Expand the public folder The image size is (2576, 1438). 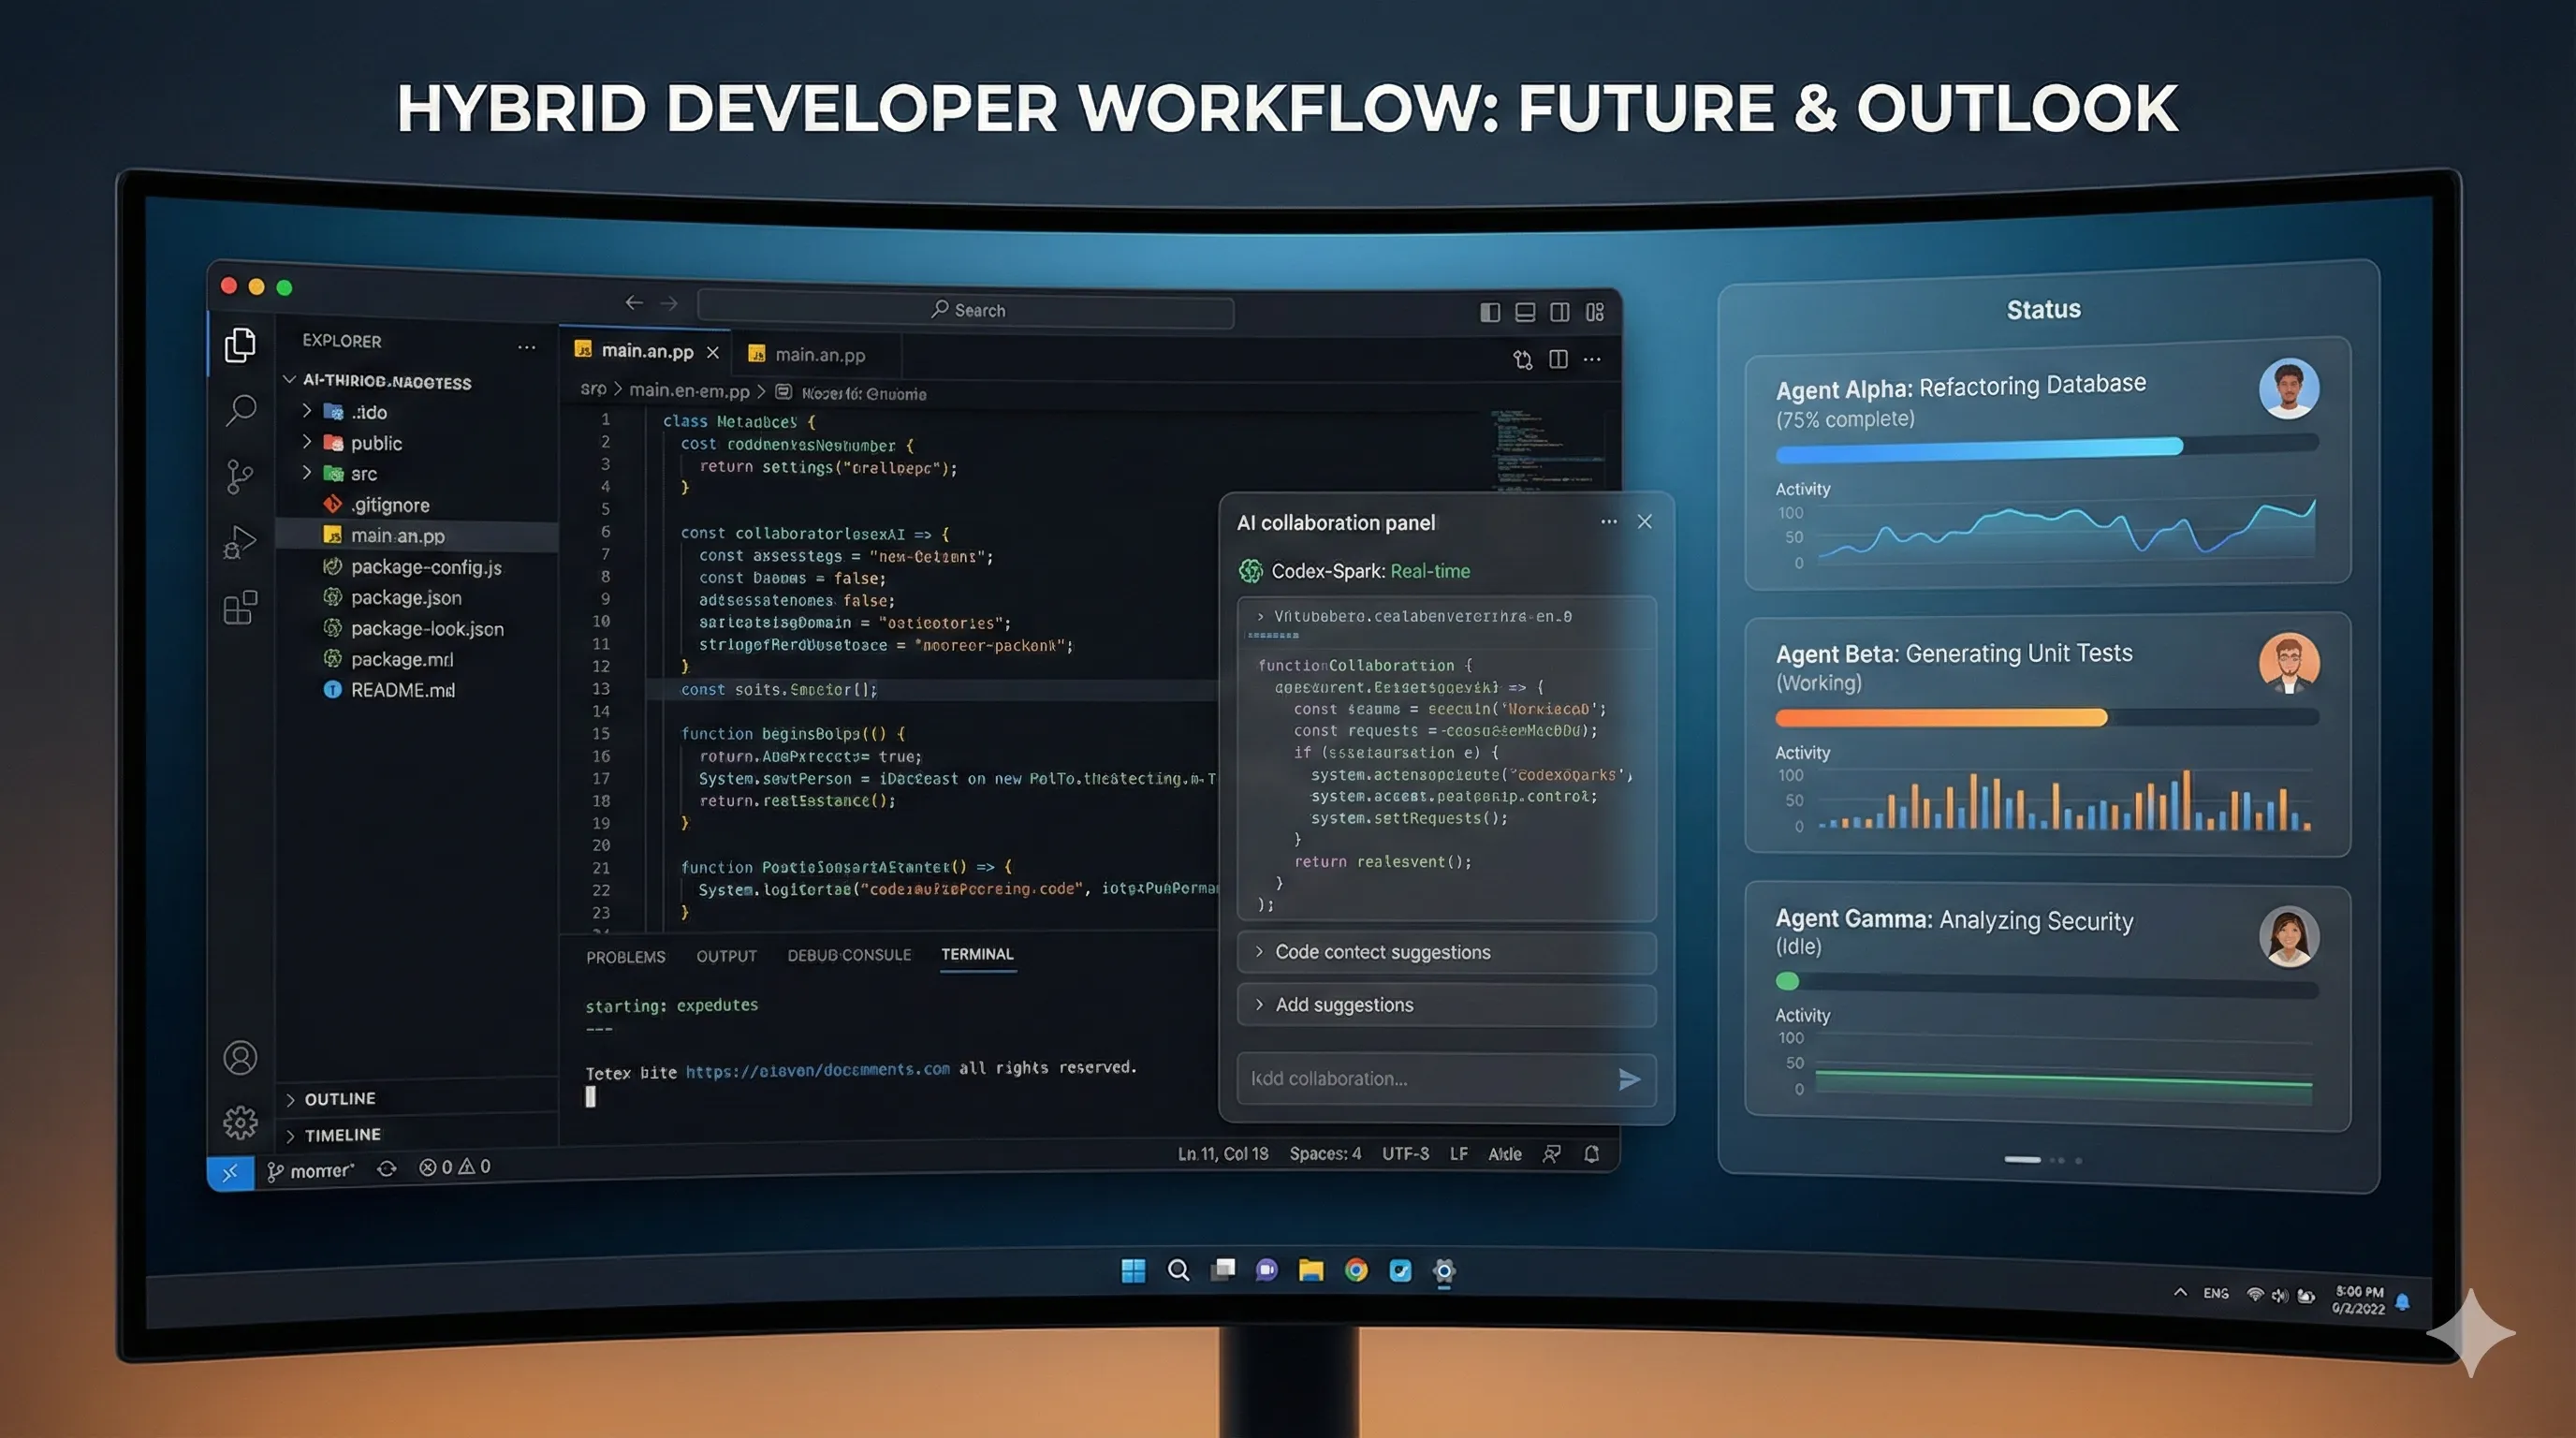point(376,443)
